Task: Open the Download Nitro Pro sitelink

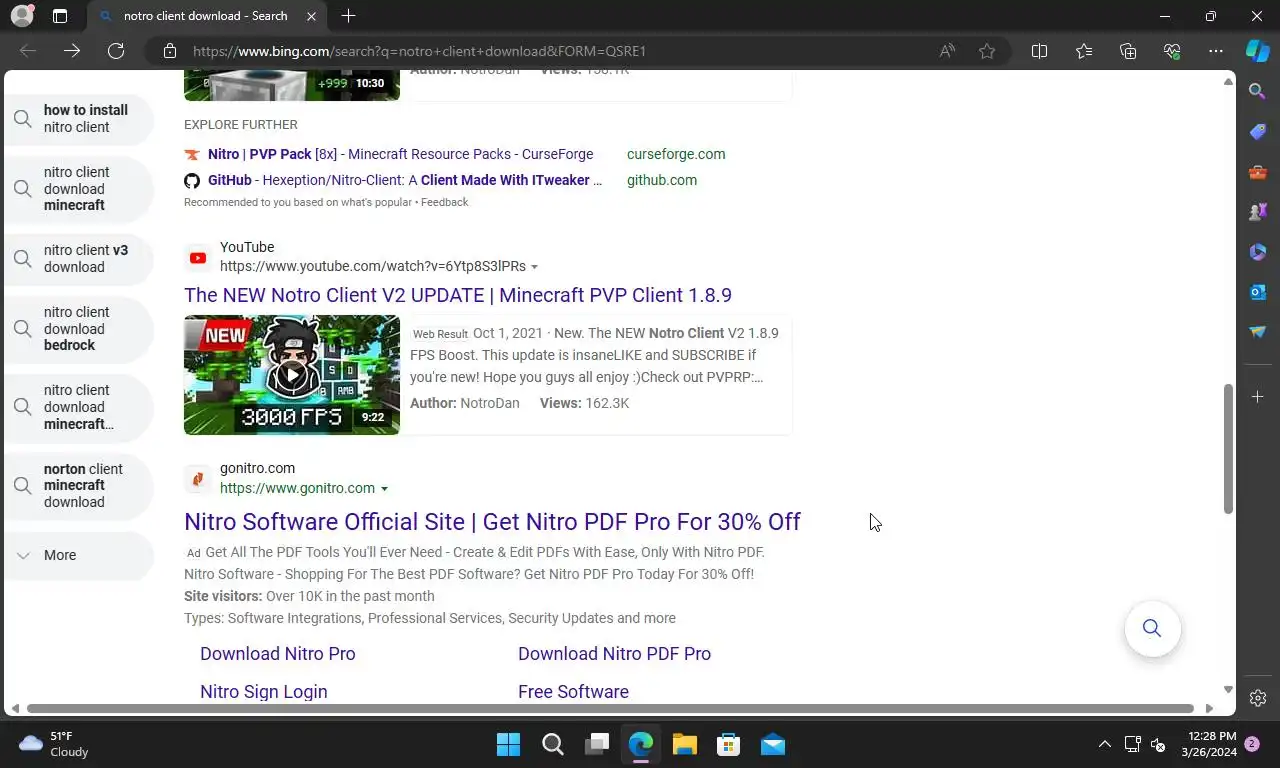Action: coord(278,654)
